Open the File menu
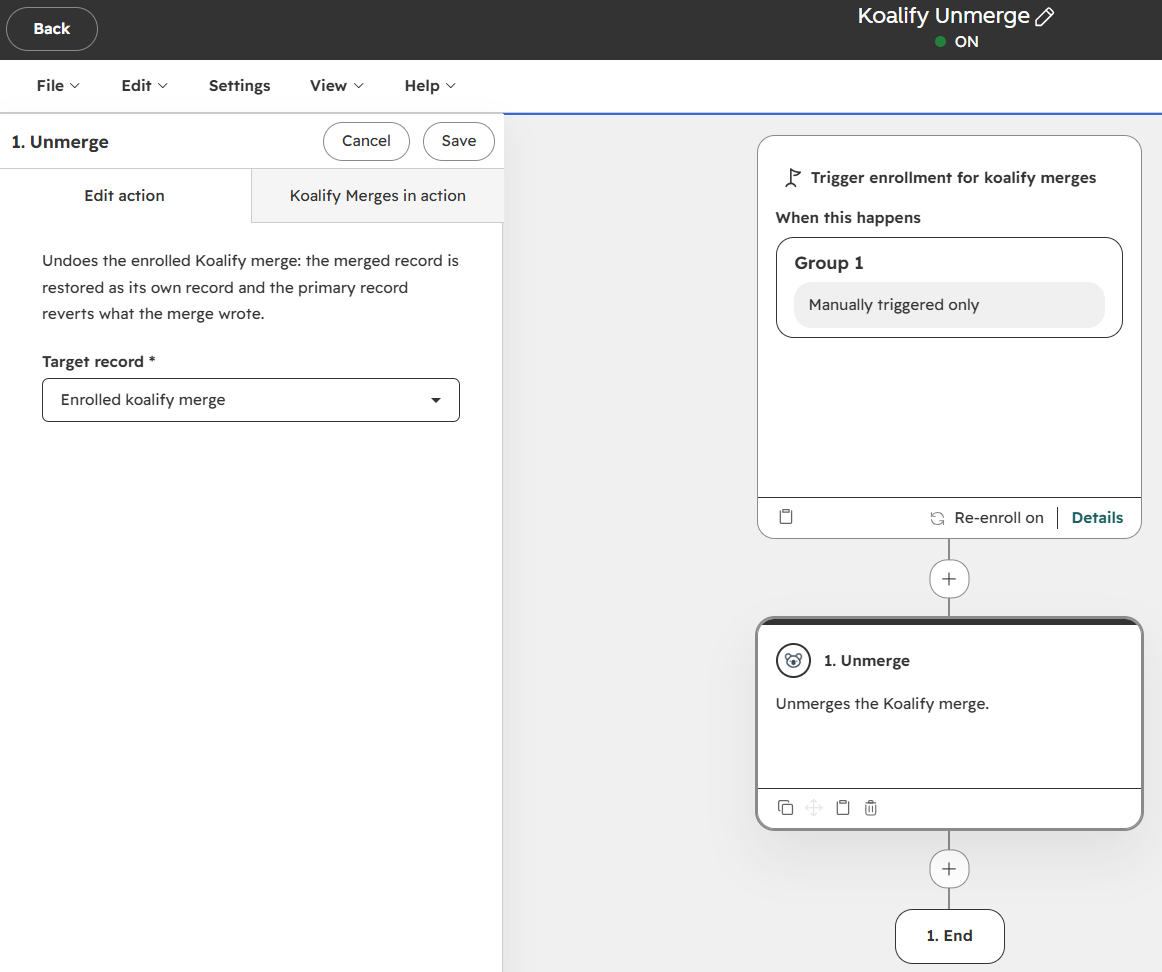Image resolution: width=1162 pixels, height=972 pixels. tap(58, 86)
